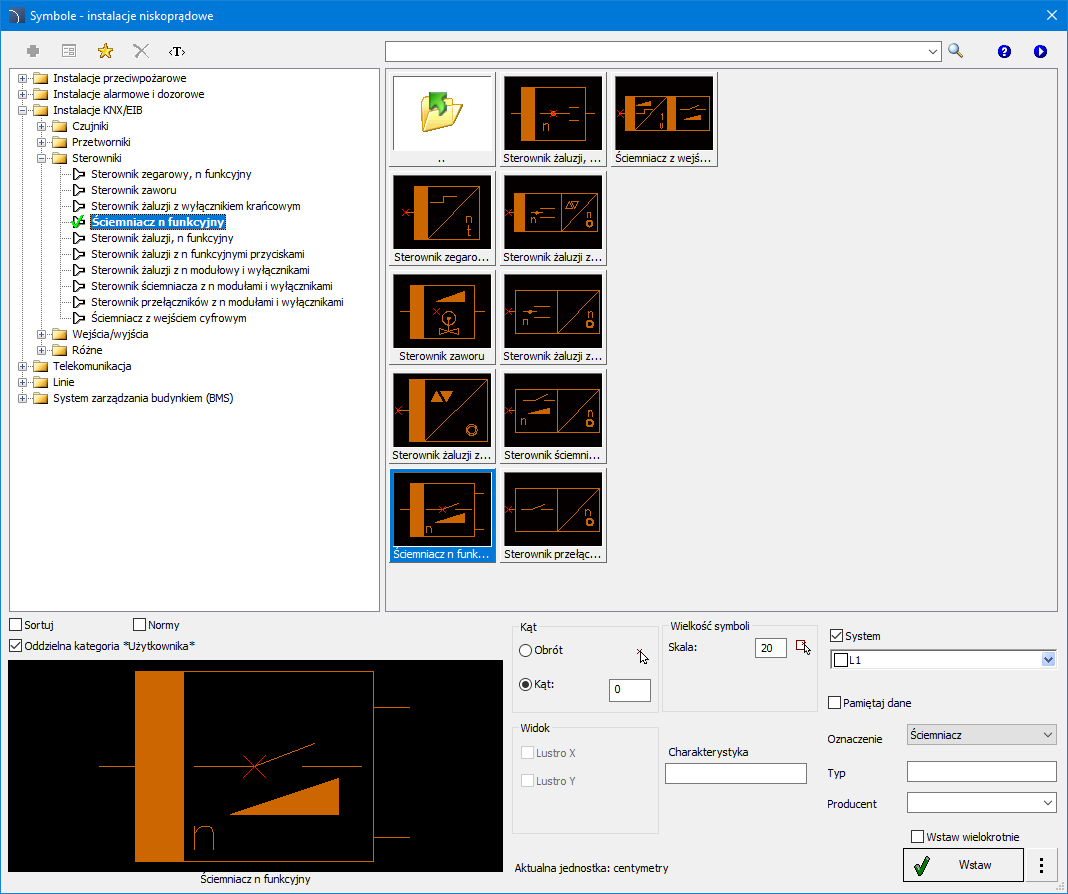1068x894 pixels.
Task: Toggle the Pamiętaj dane checkbox
Action: click(835, 703)
